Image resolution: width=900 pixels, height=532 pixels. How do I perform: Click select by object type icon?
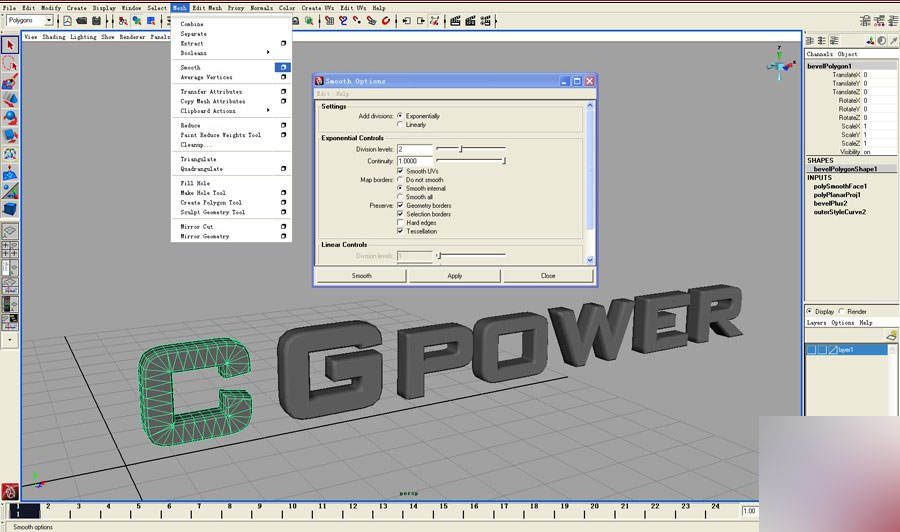tap(137, 21)
